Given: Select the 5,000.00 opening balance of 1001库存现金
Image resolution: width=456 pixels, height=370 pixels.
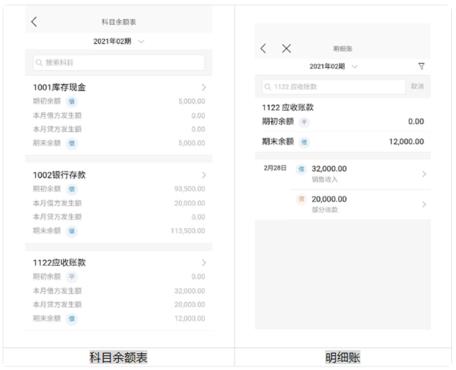Looking at the screenshot, I should pyautogui.click(x=192, y=101).
